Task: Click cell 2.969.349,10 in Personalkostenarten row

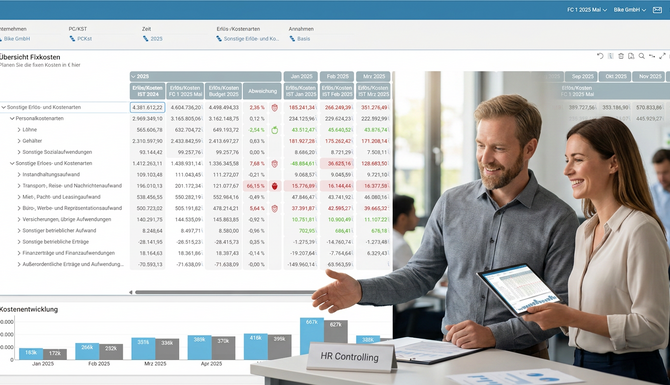Action: [147, 119]
